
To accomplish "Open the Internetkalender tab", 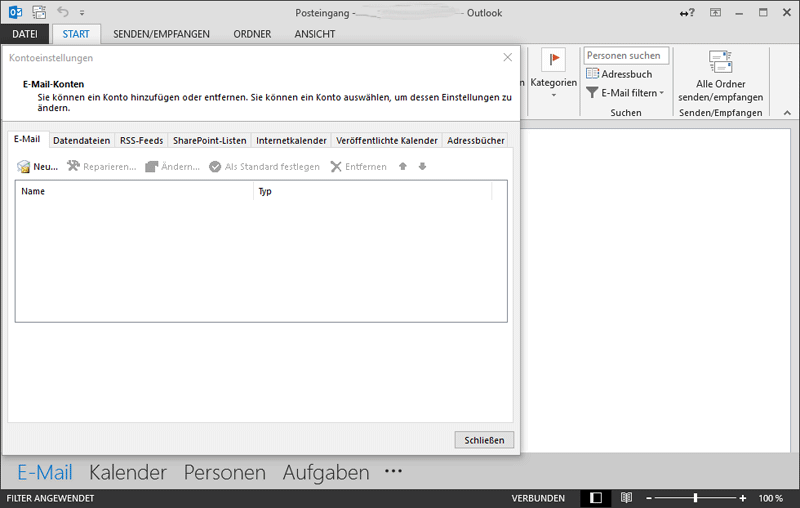I will (291, 141).
